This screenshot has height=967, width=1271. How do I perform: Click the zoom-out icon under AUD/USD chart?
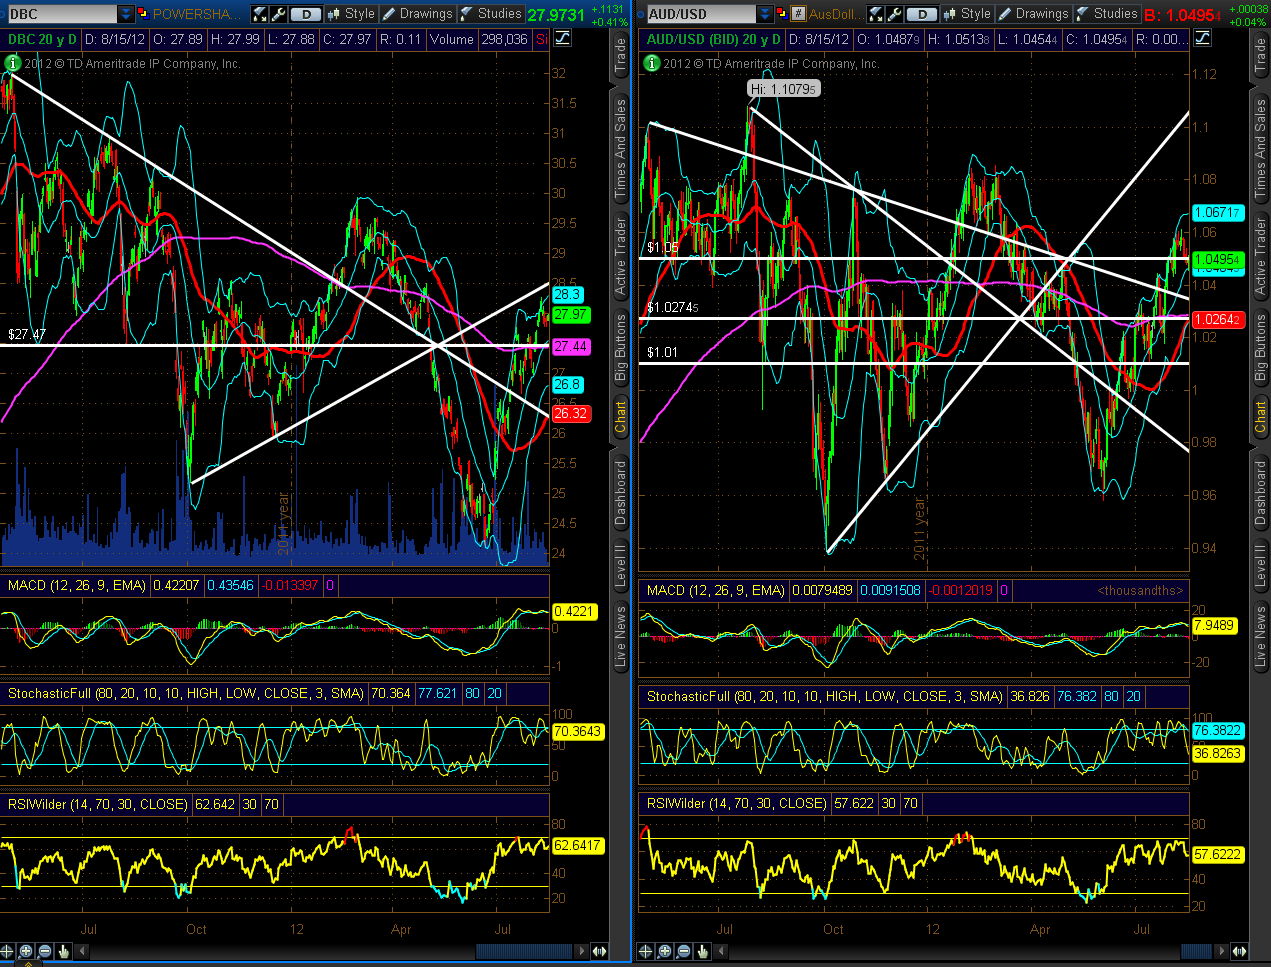683,951
